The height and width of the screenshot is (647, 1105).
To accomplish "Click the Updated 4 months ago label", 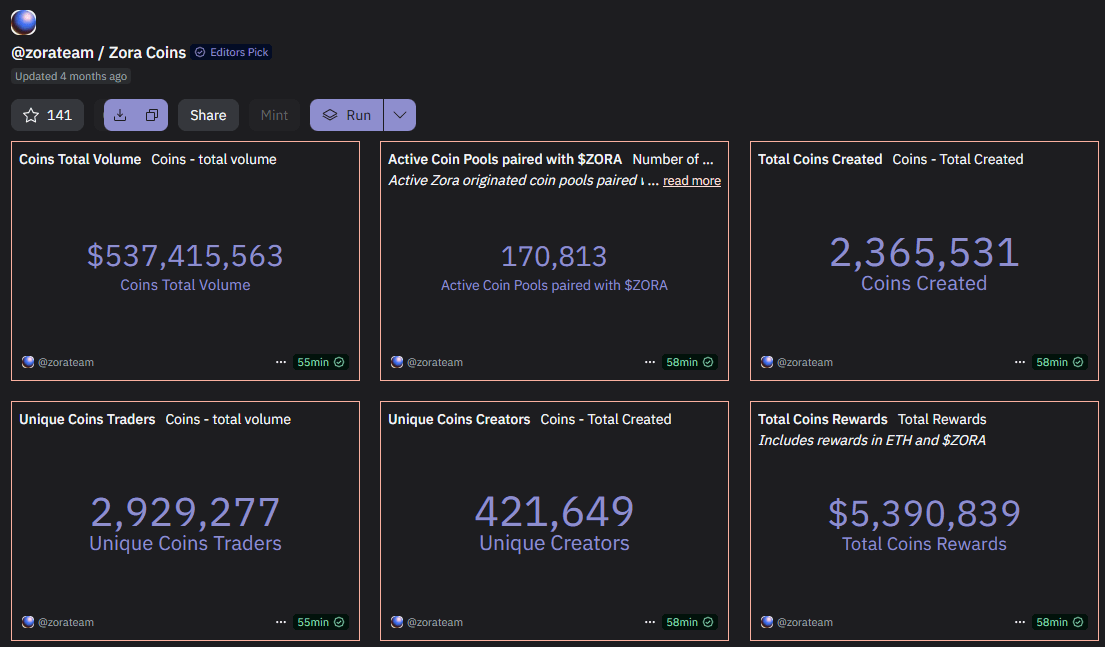I will [70, 76].
